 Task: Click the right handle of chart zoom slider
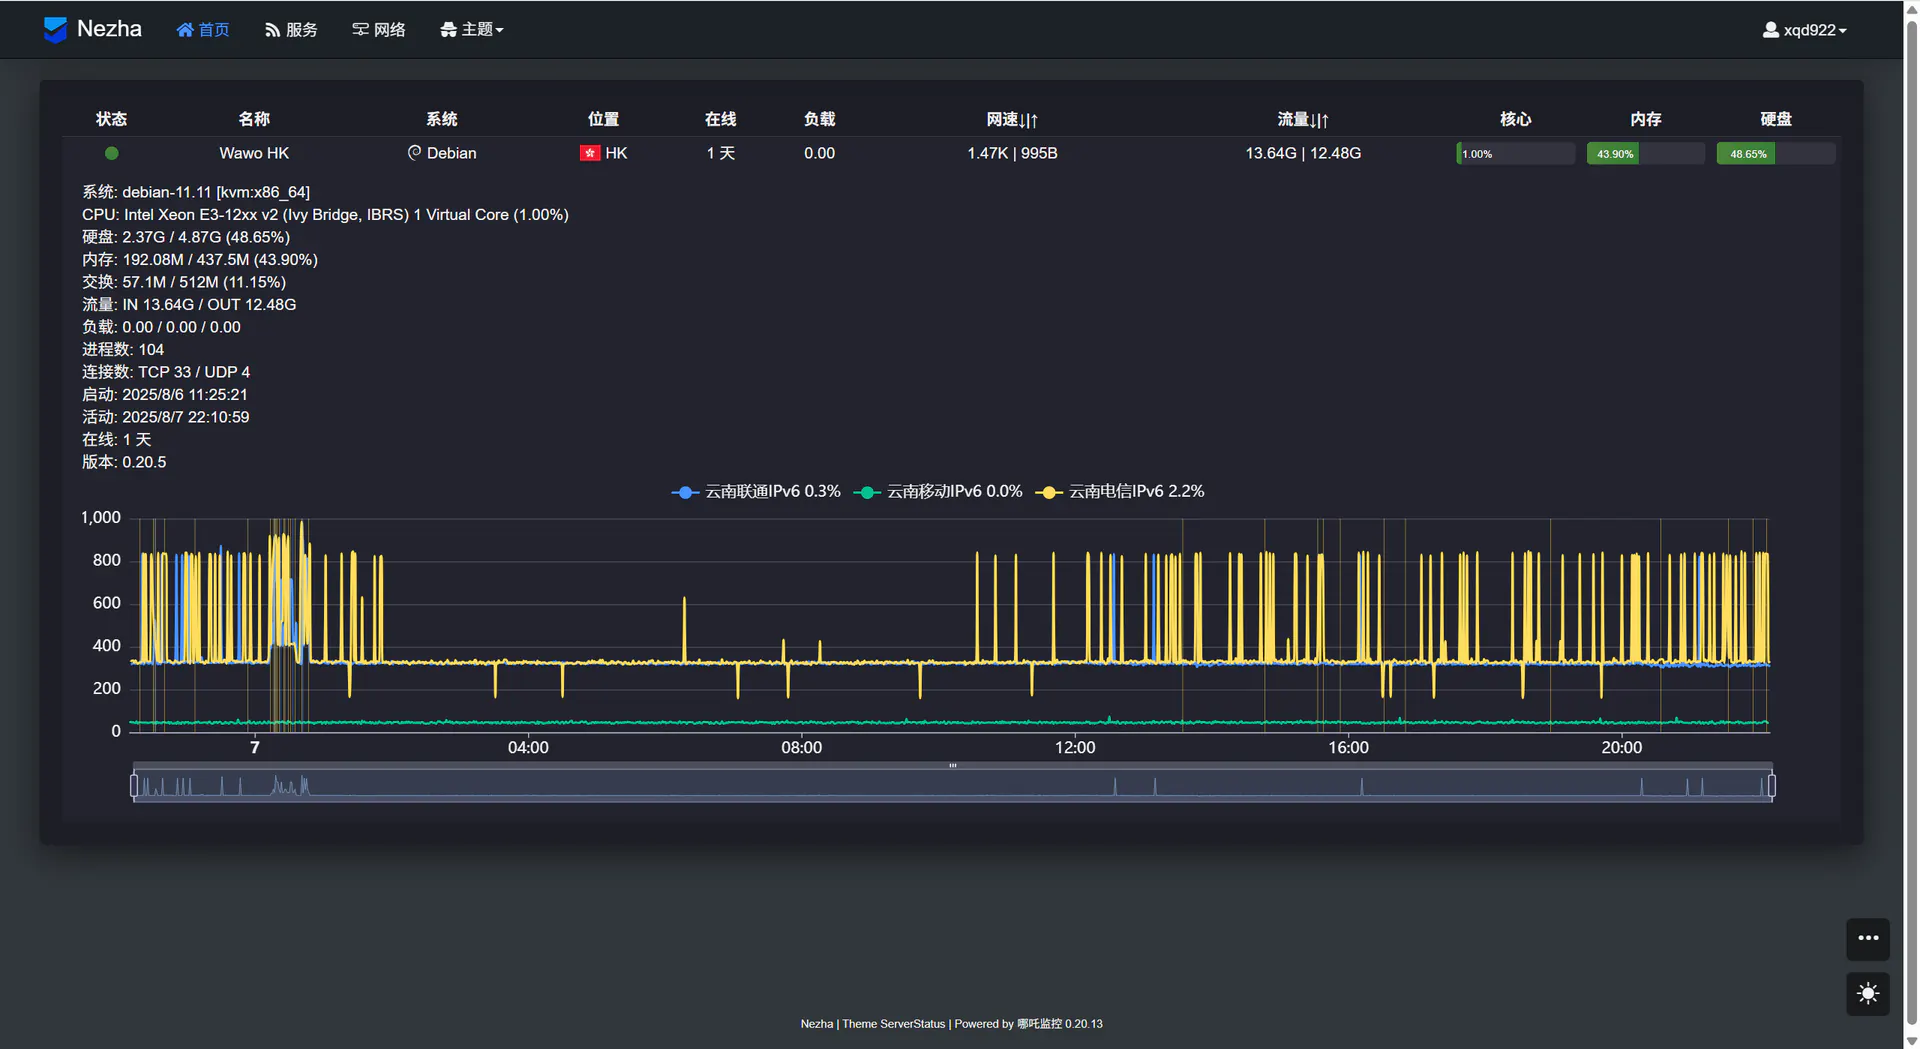pos(1771,786)
